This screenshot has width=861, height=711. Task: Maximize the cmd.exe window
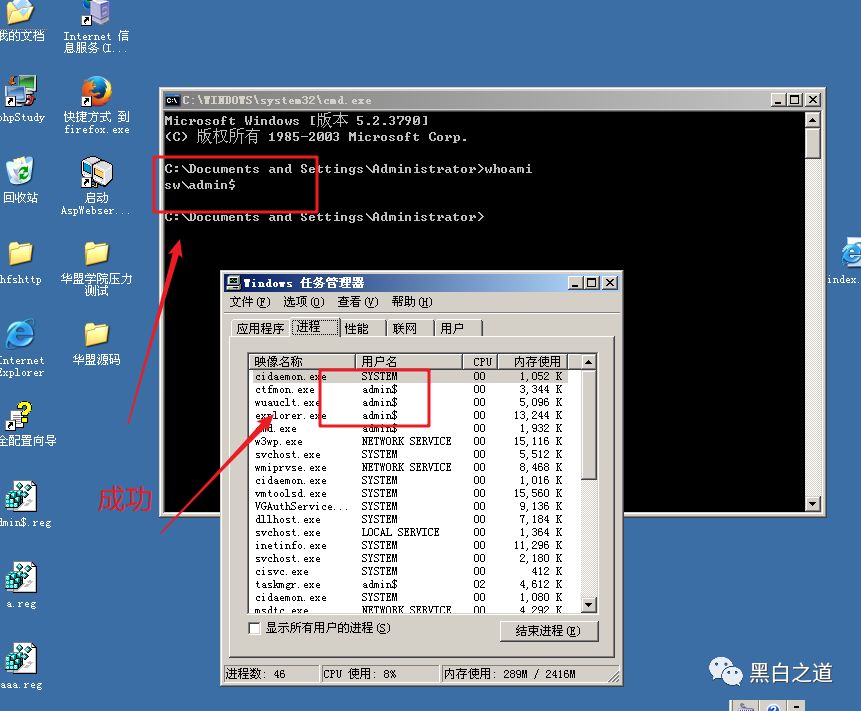click(795, 100)
